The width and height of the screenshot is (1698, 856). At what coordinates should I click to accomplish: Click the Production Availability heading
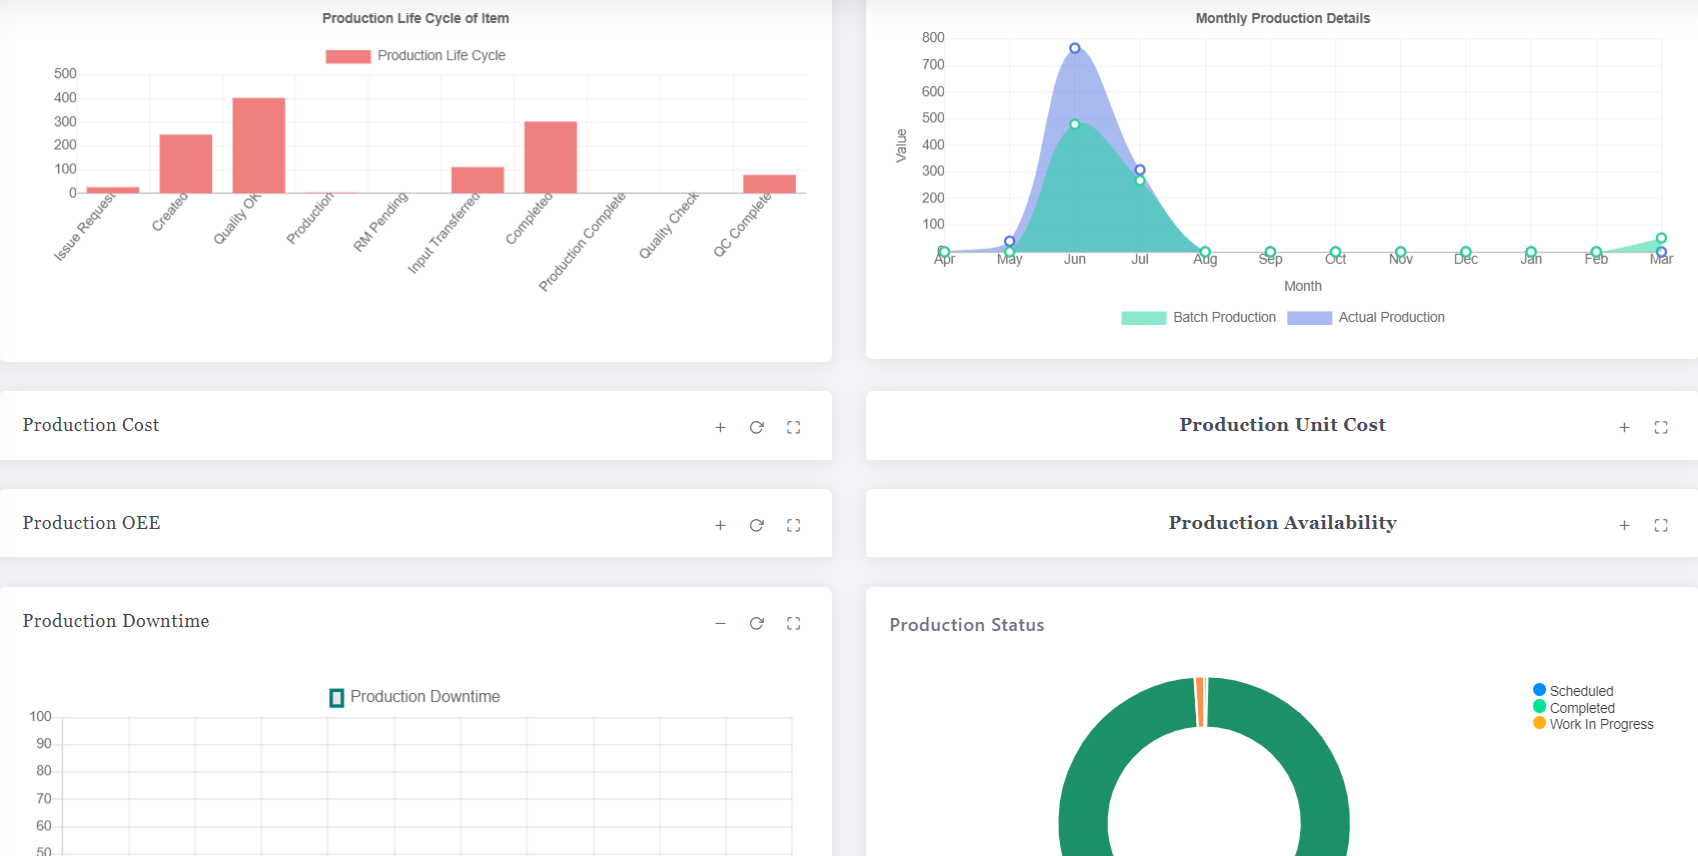(1283, 523)
